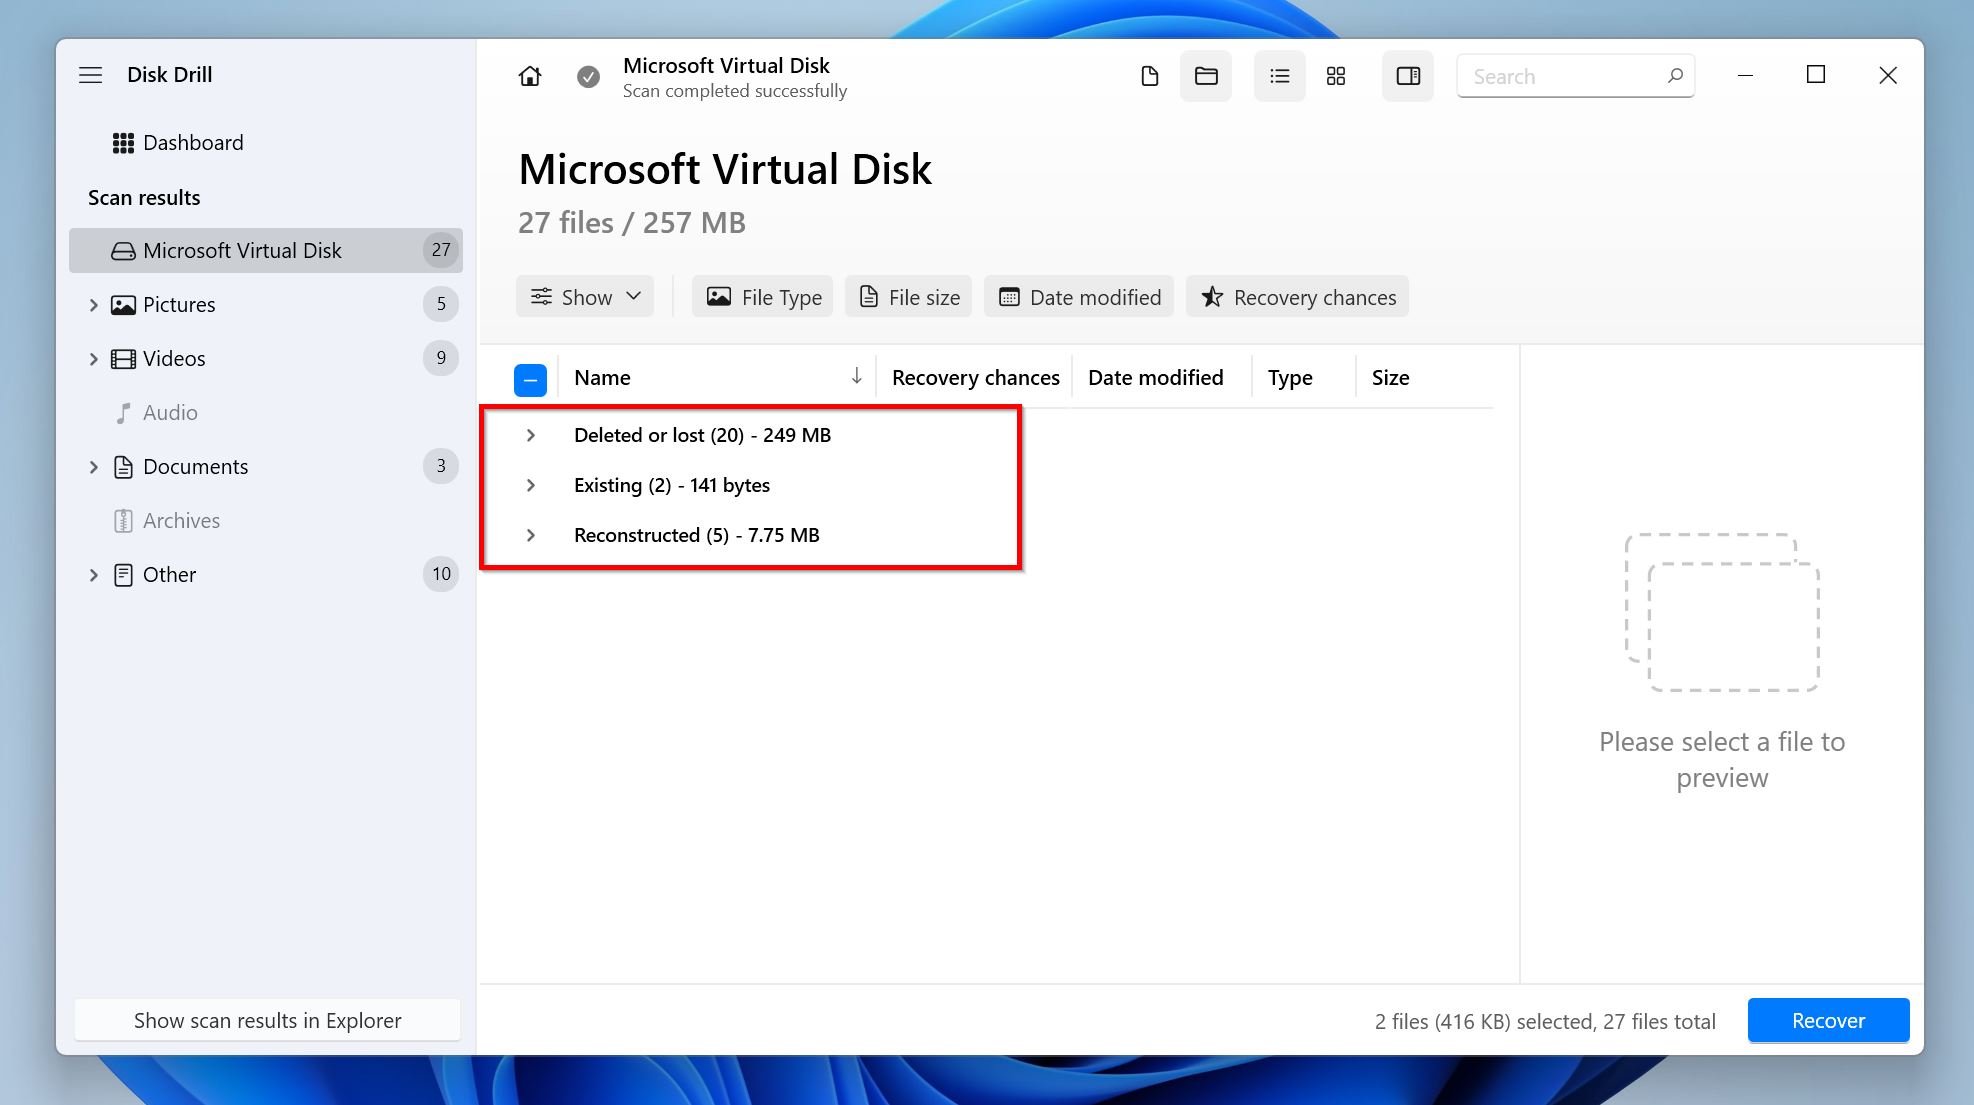Expand the Existing files group
The width and height of the screenshot is (1974, 1105).
[x=531, y=485]
